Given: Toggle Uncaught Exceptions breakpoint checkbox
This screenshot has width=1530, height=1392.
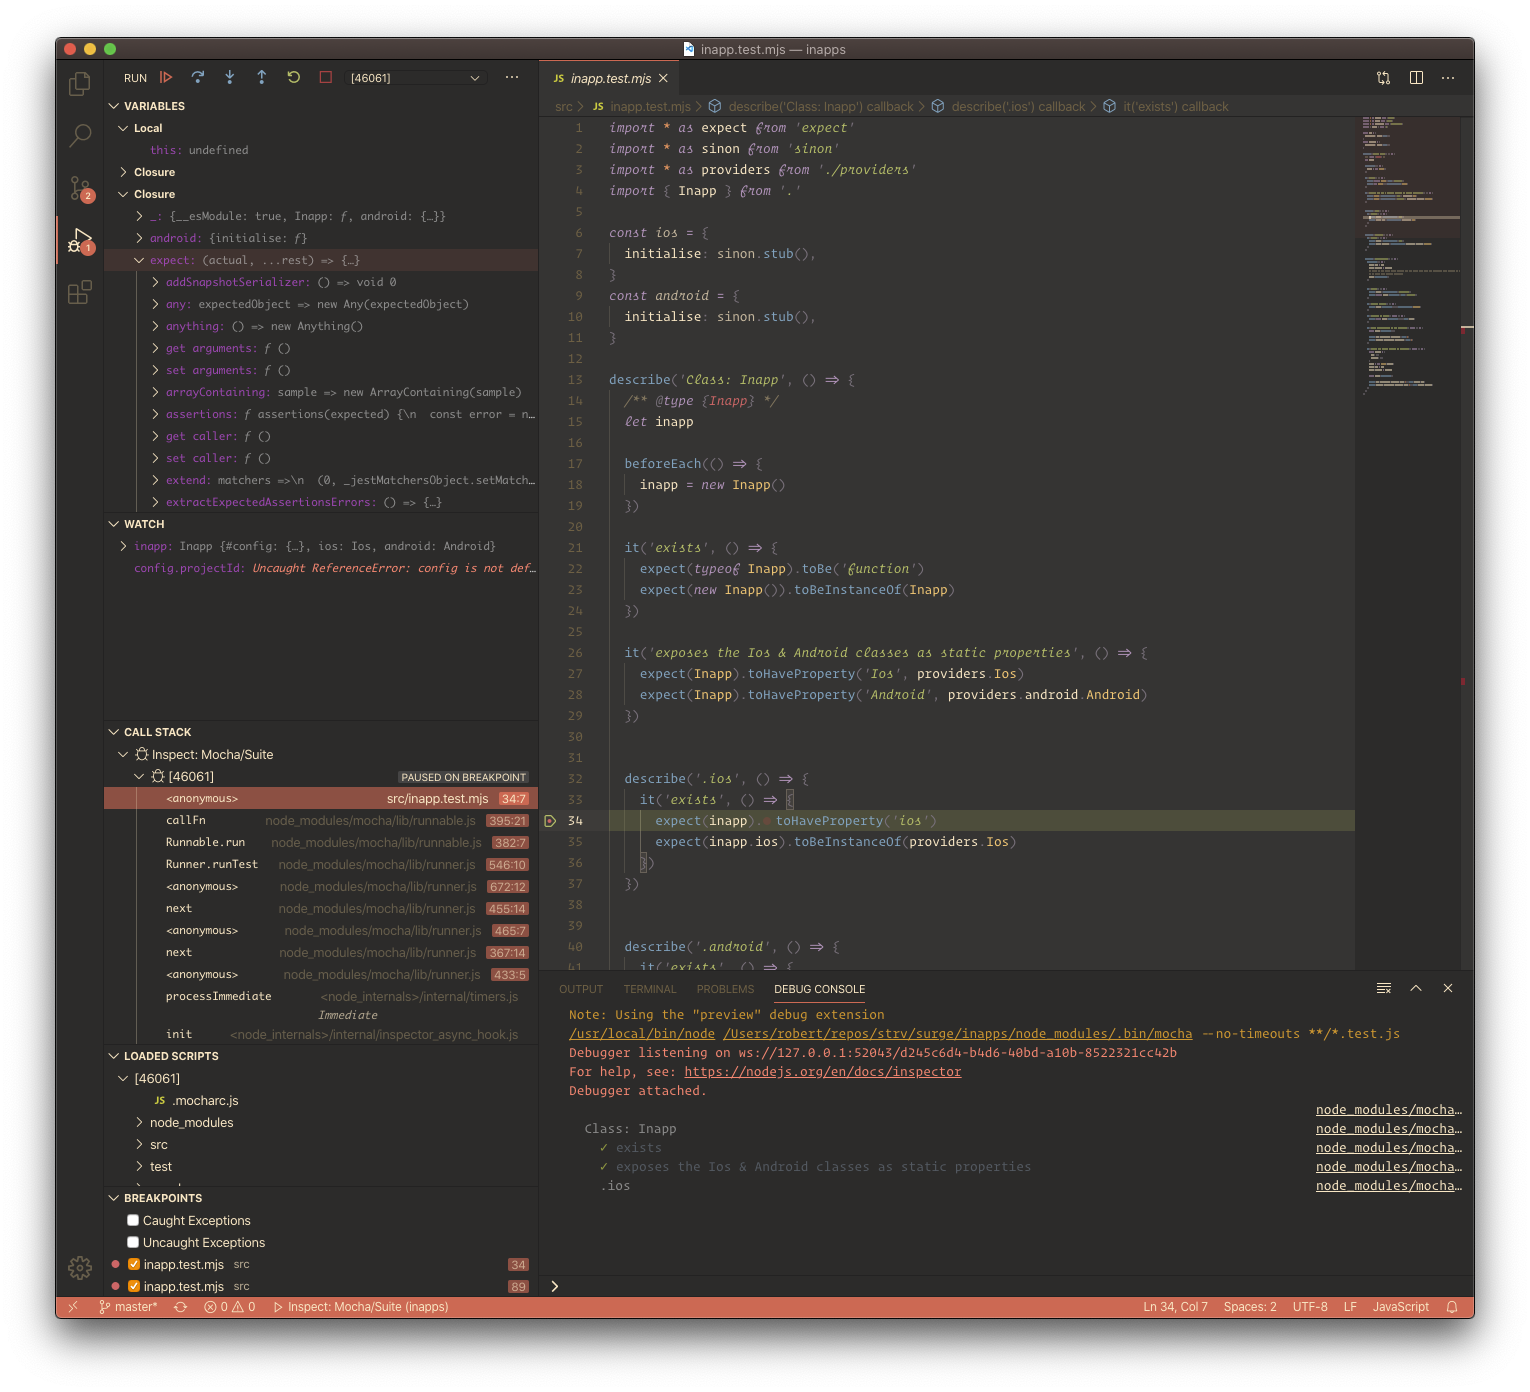Looking at the screenshot, I should tap(133, 1242).
